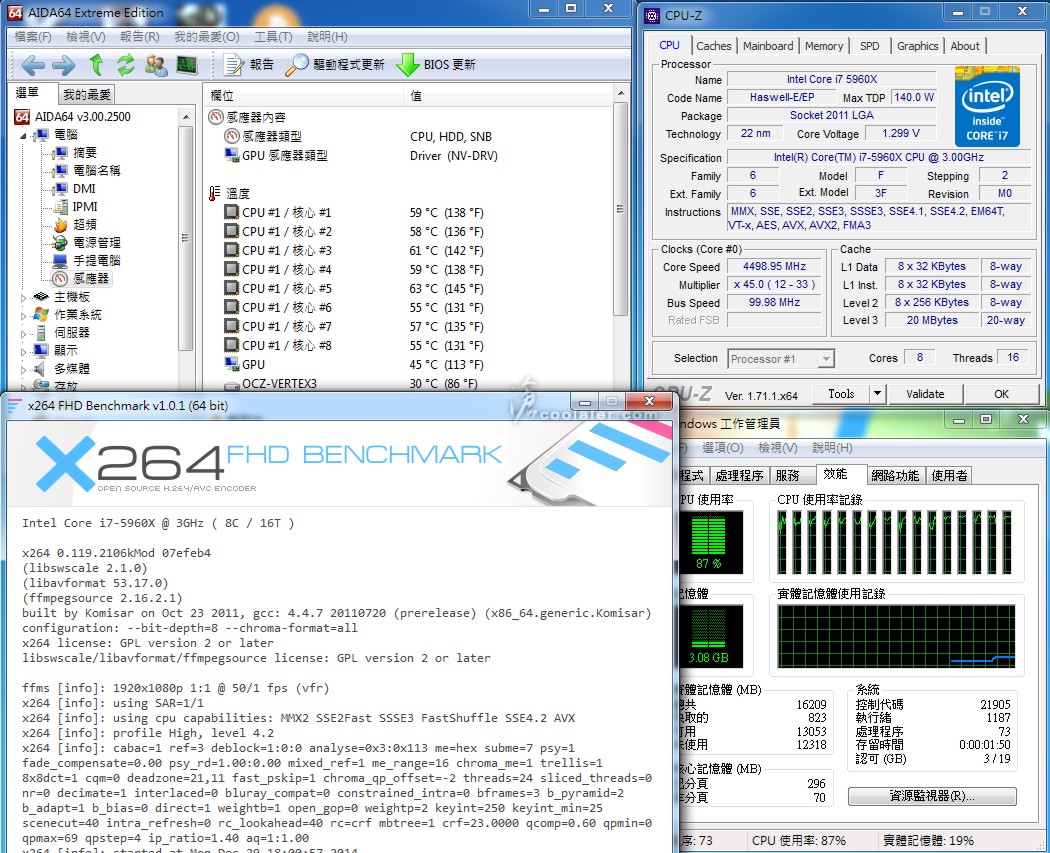Click 資源監視器(R)... button in Task Manager
The image size is (1050, 853).
pyautogui.click(x=931, y=796)
